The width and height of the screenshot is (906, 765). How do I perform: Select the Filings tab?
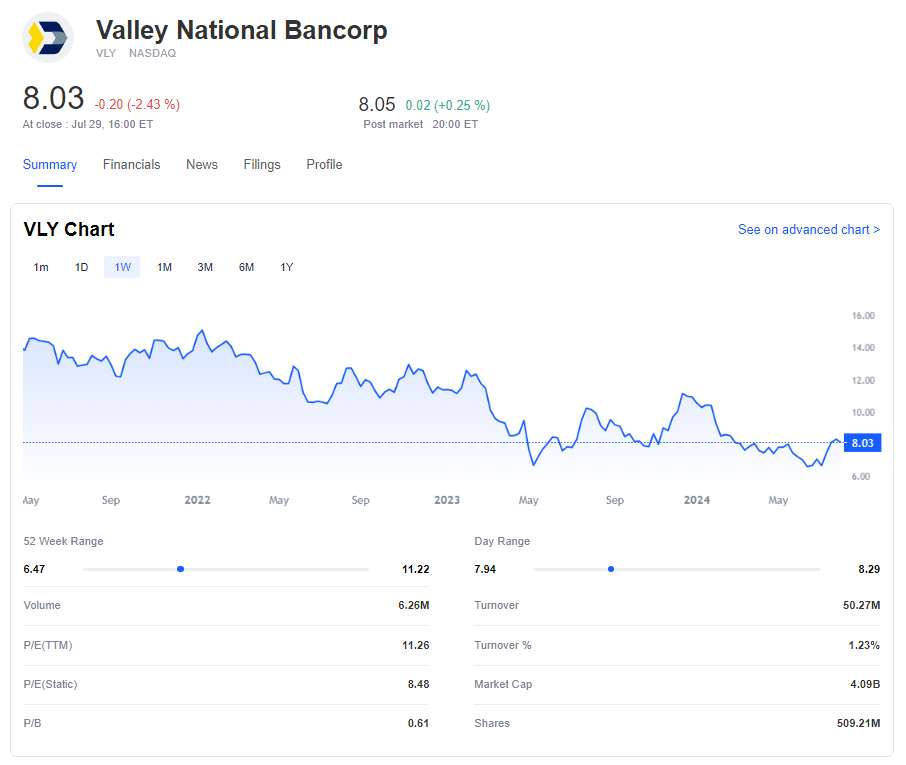click(x=262, y=165)
